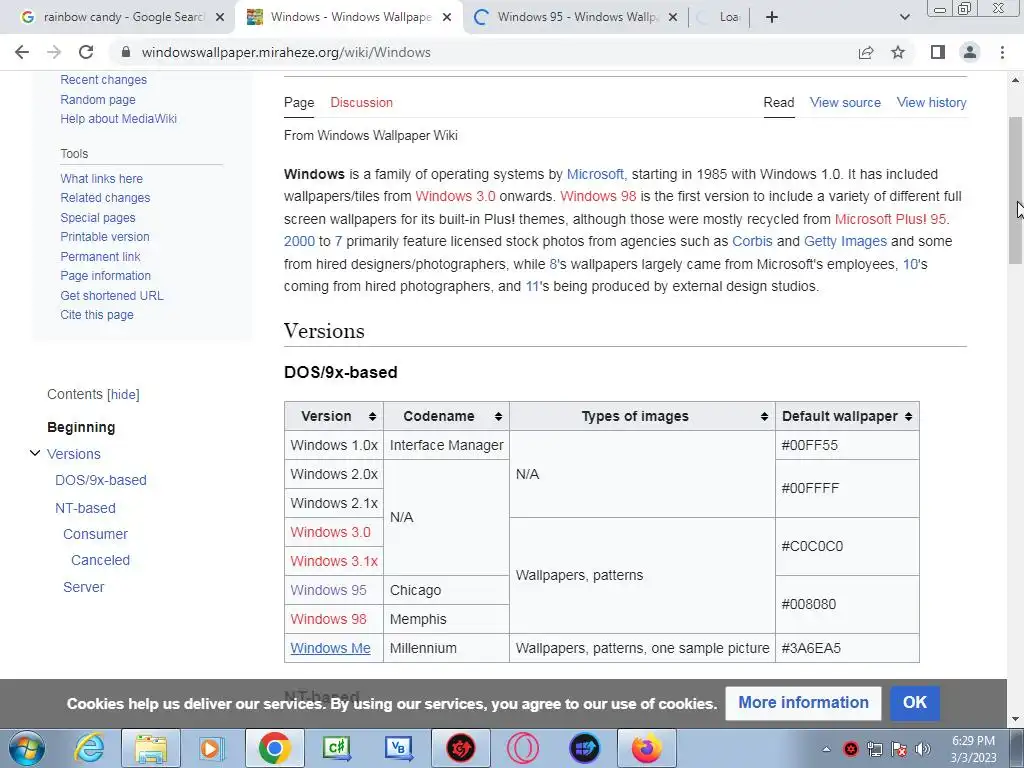Open the Opera browser taskbar icon
The height and width of the screenshot is (768, 1024).
tap(523, 748)
